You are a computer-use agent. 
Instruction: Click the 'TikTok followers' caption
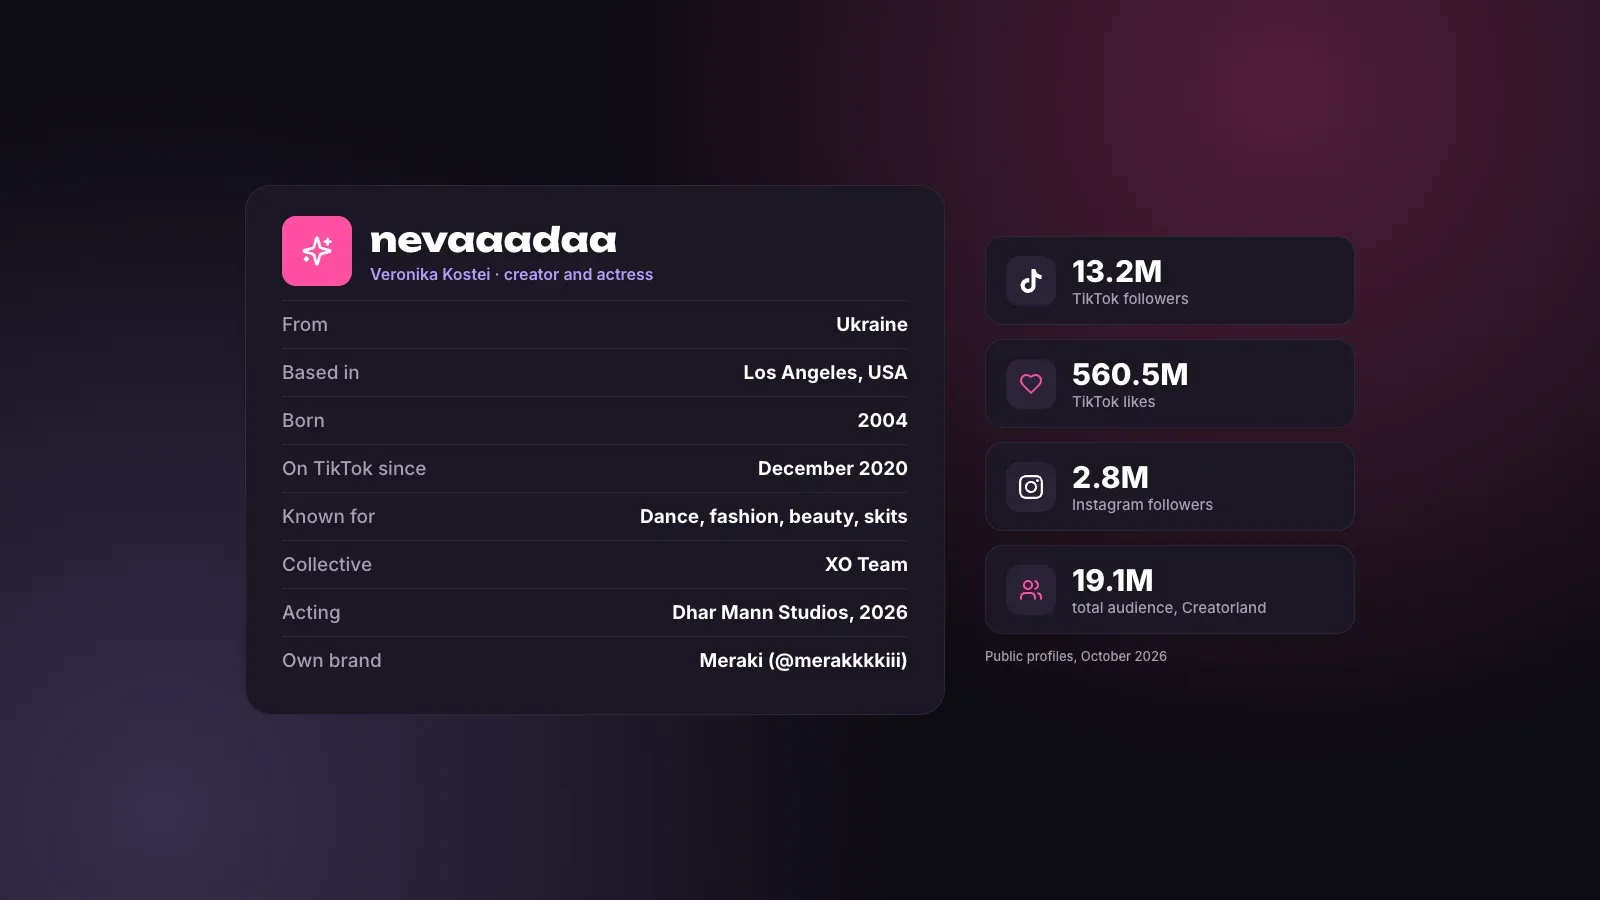click(x=1130, y=299)
